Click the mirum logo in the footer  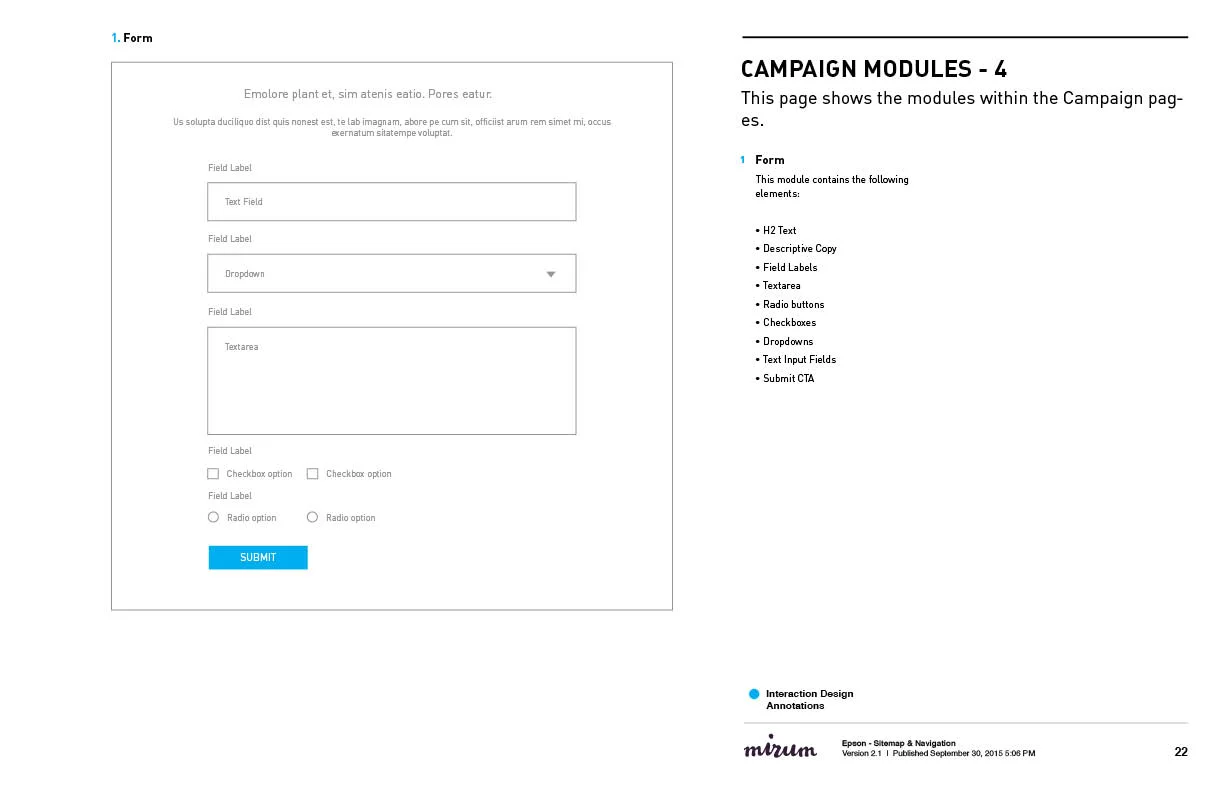(780, 747)
